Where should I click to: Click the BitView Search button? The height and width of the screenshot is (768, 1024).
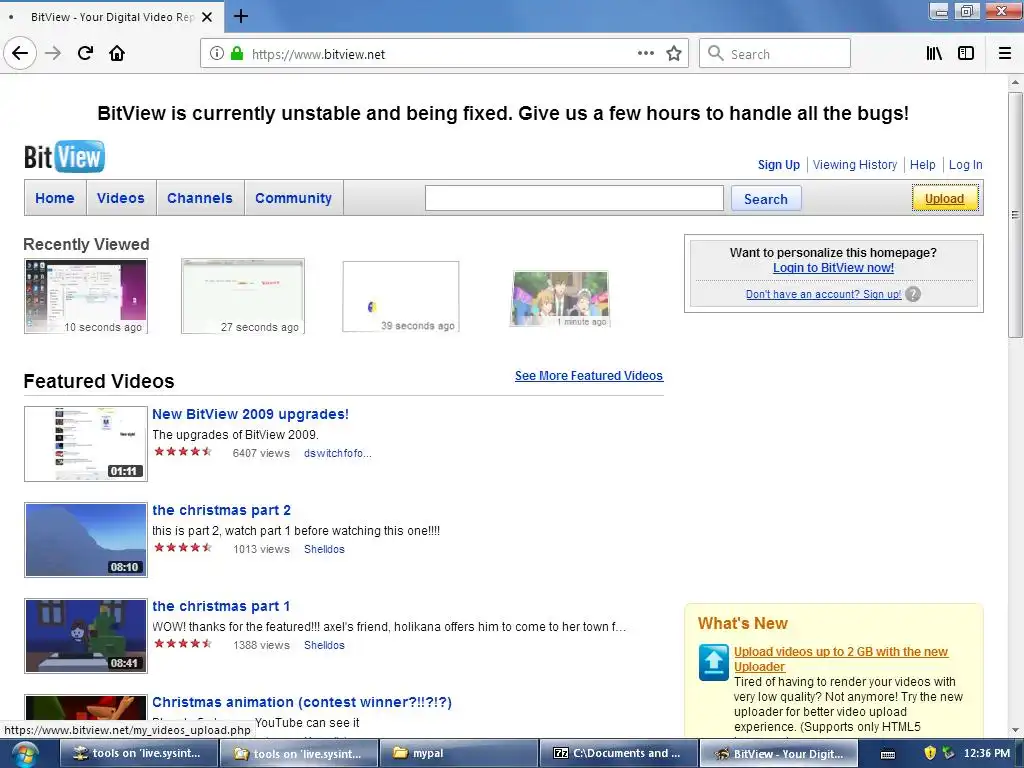point(765,199)
